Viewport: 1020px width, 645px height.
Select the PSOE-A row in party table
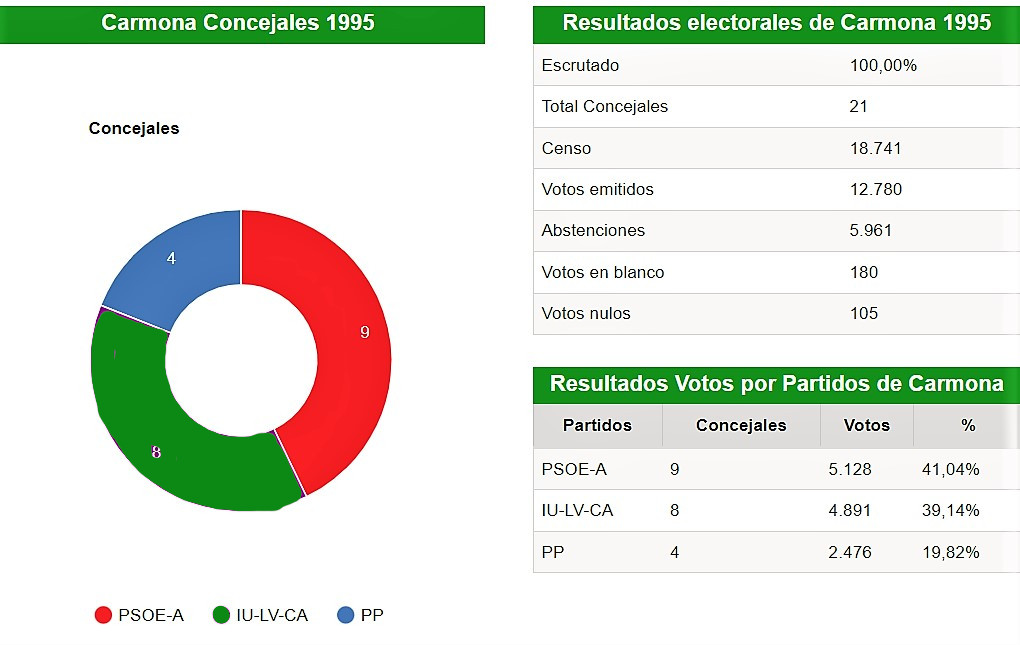[x=777, y=469]
